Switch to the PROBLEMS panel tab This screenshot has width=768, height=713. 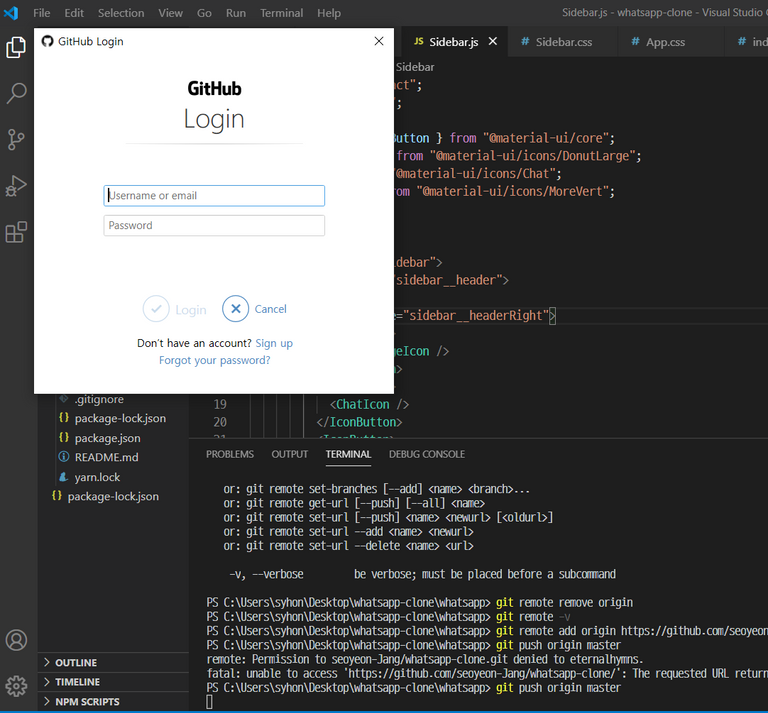[230, 454]
